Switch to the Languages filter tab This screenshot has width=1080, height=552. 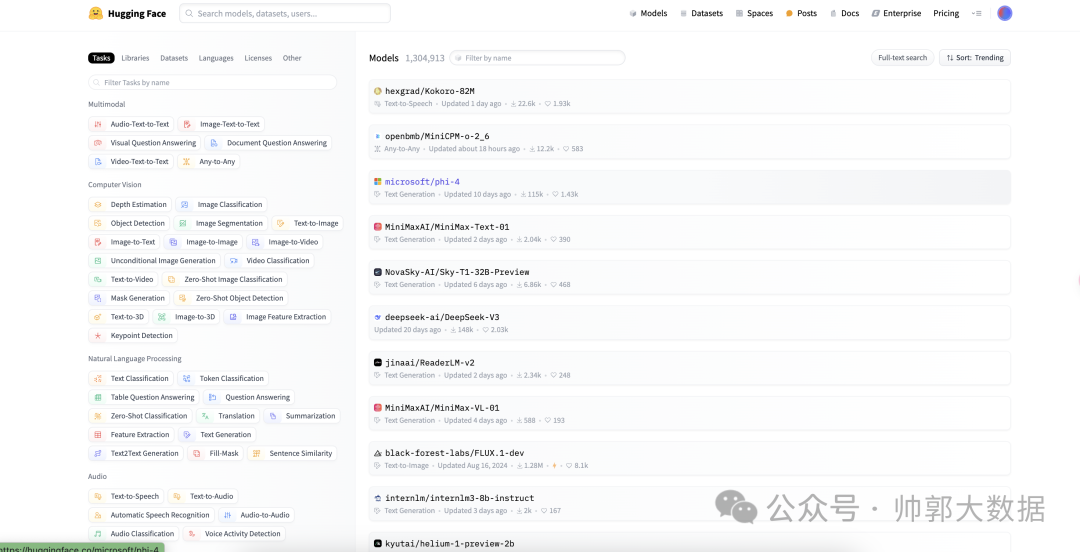pos(216,58)
